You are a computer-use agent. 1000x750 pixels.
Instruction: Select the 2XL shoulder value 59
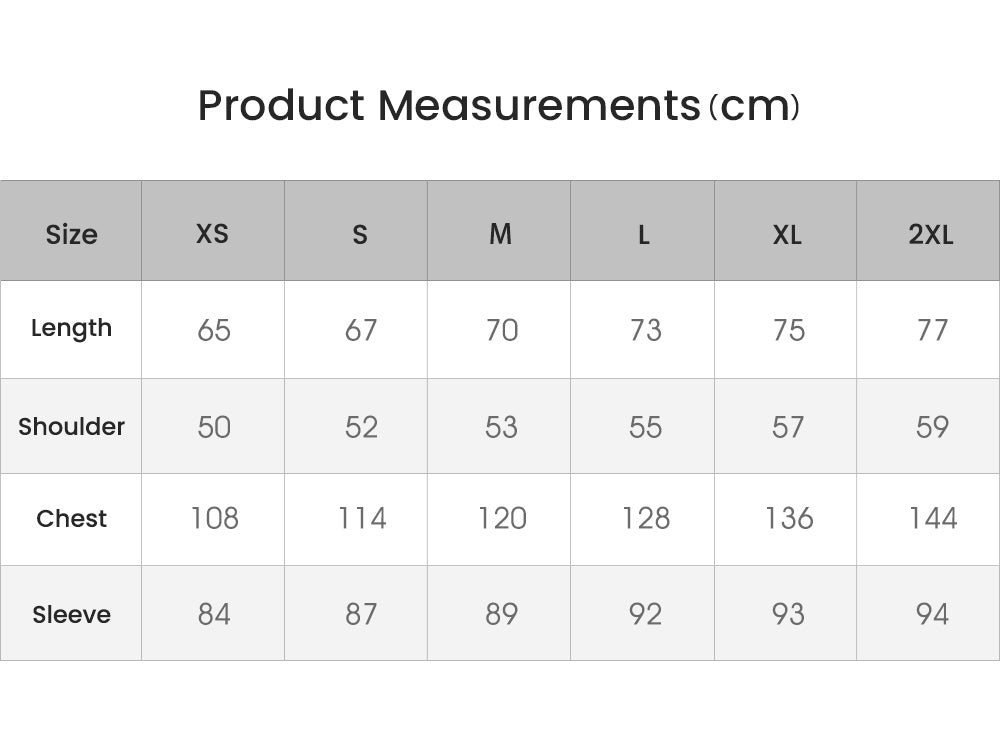click(x=932, y=427)
